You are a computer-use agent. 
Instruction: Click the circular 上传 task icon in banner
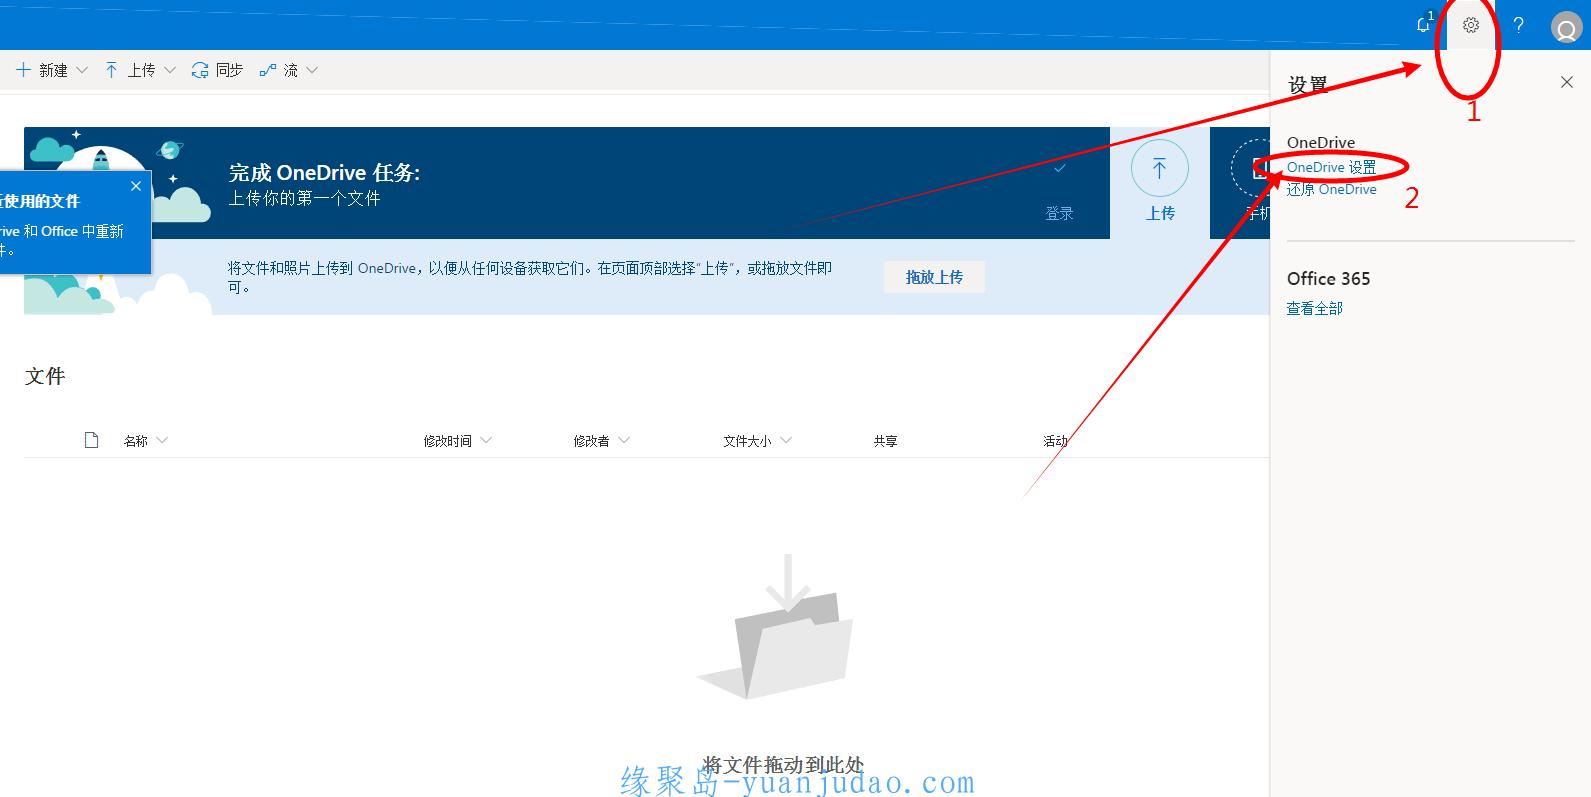tap(1160, 168)
